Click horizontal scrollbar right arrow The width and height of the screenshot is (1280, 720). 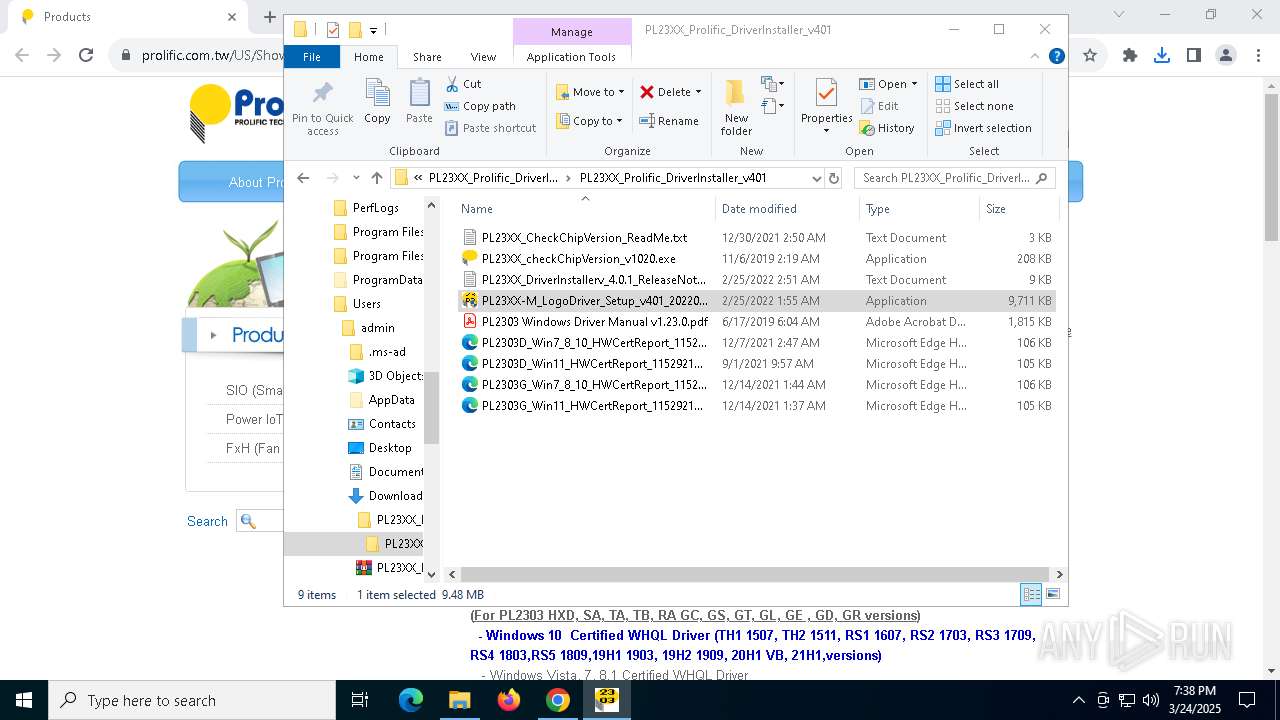[x=1059, y=574]
